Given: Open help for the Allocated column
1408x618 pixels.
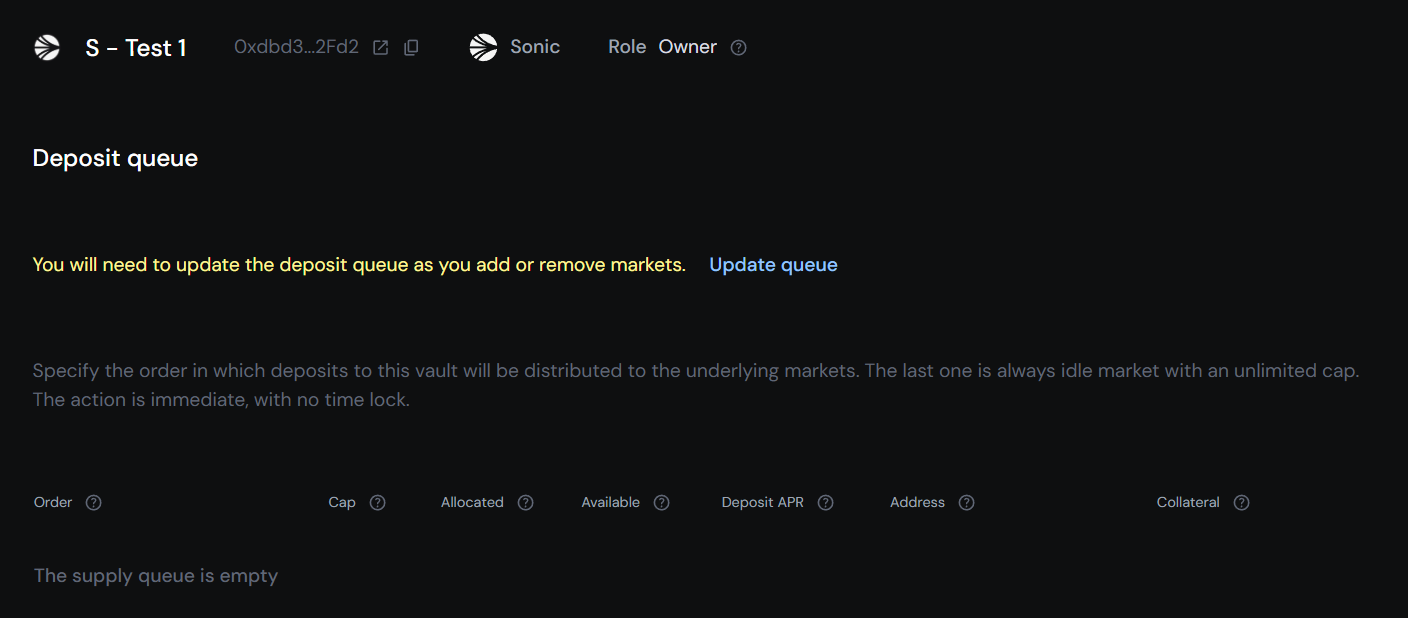Looking at the screenshot, I should (x=526, y=502).
